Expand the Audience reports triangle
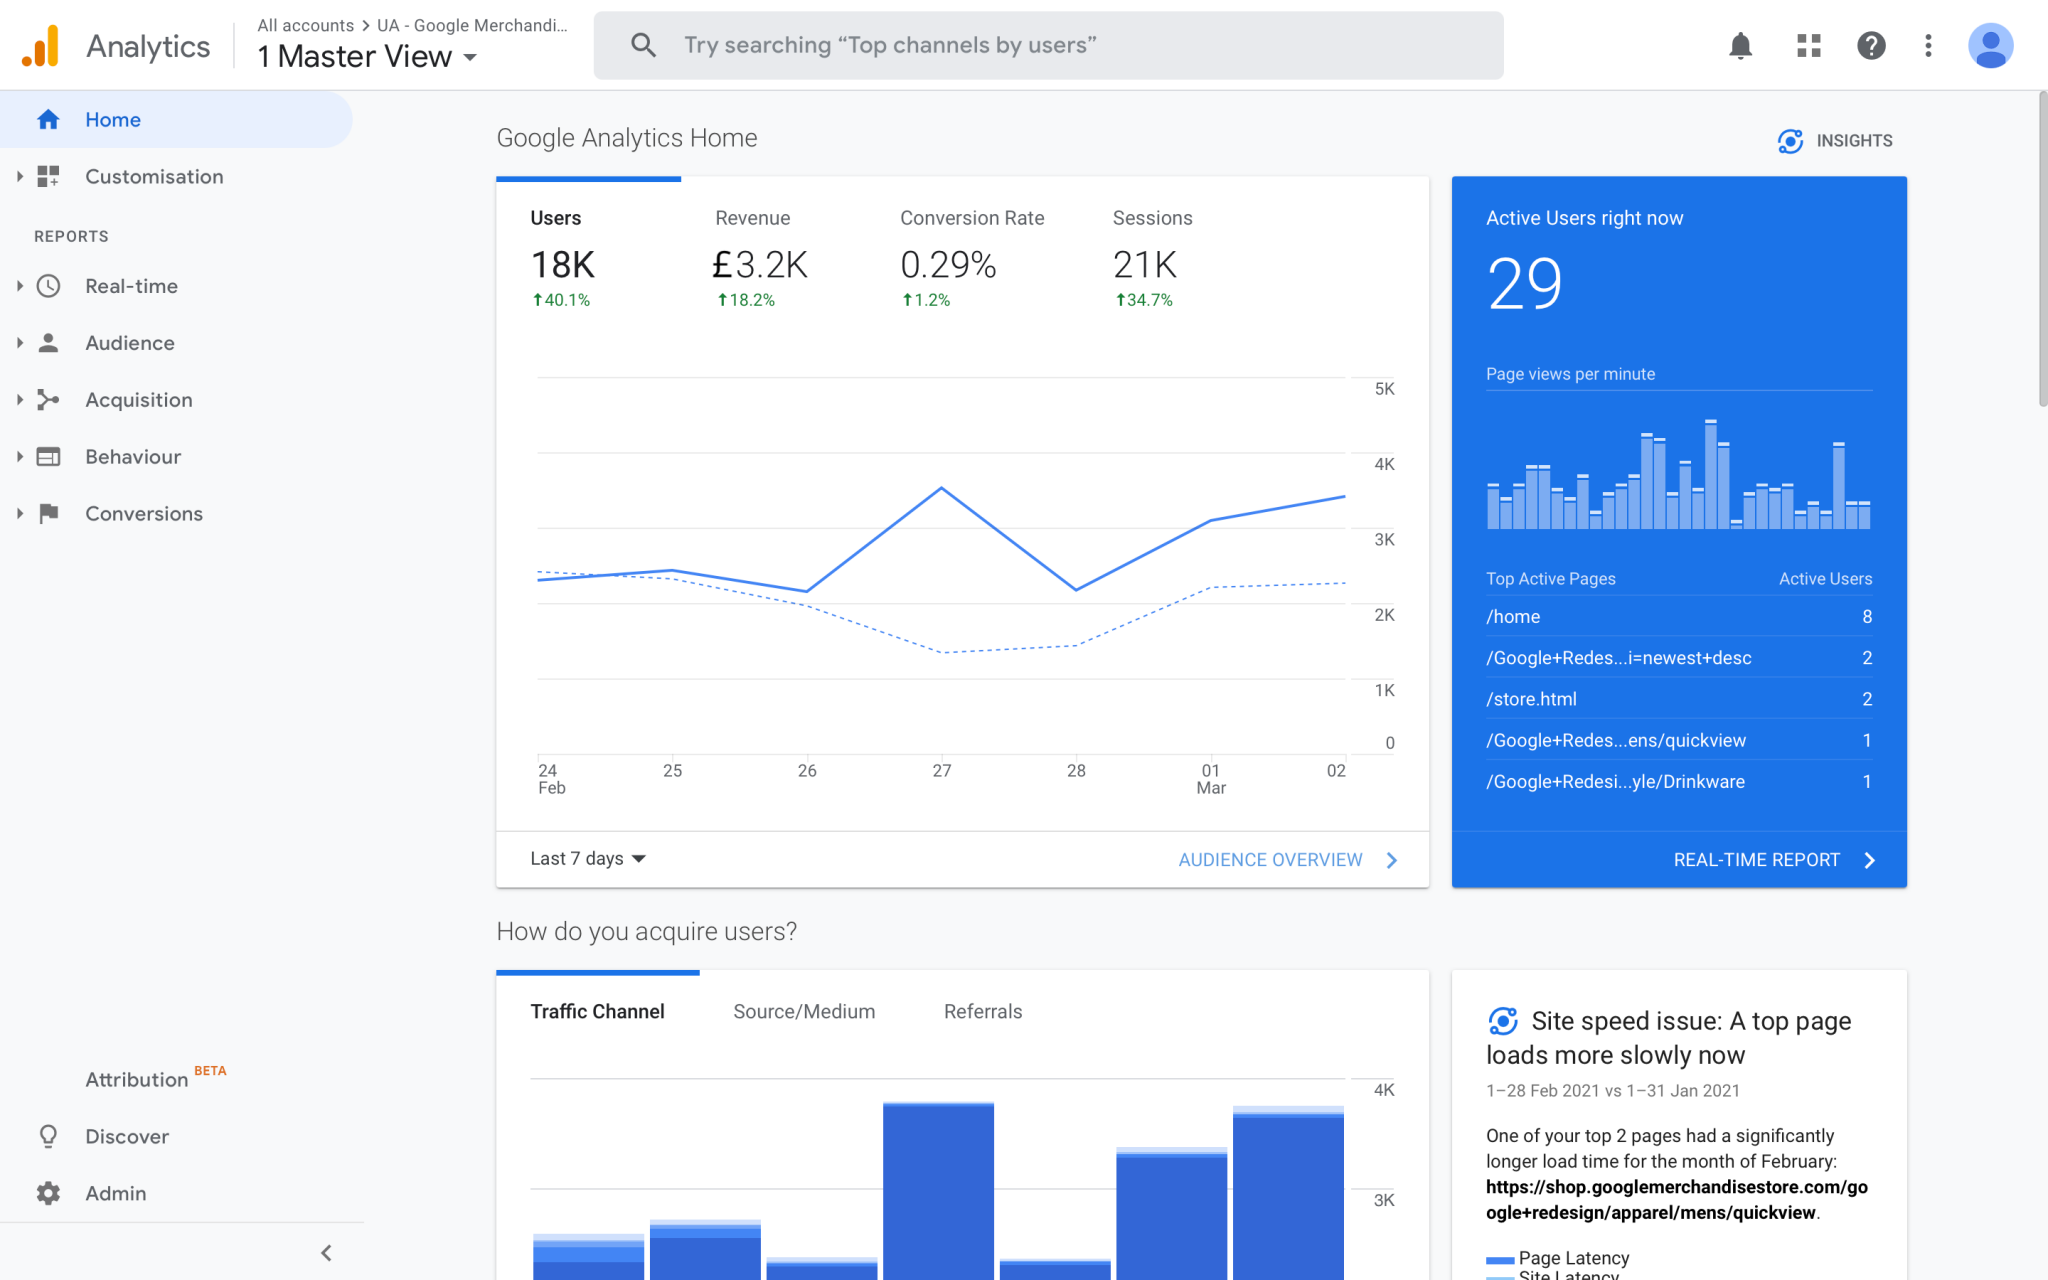 point(19,343)
